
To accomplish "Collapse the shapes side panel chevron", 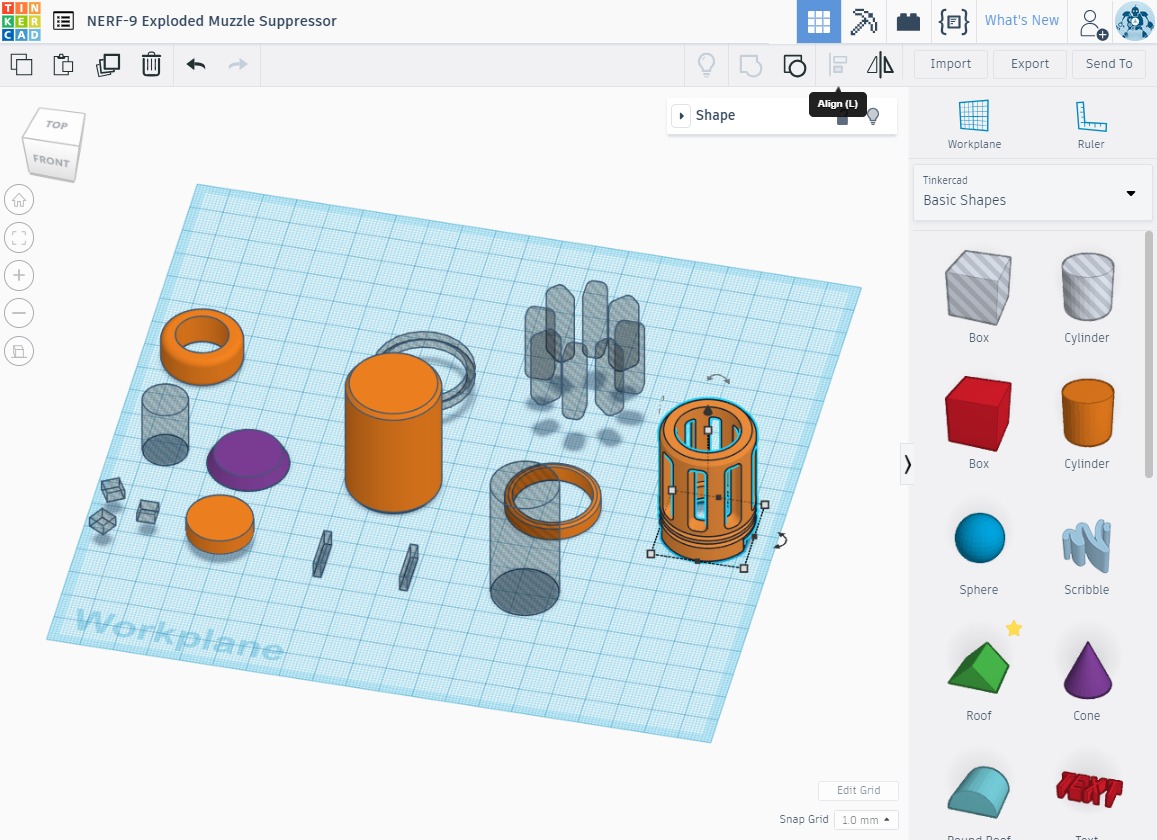I will click(x=907, y=464).
